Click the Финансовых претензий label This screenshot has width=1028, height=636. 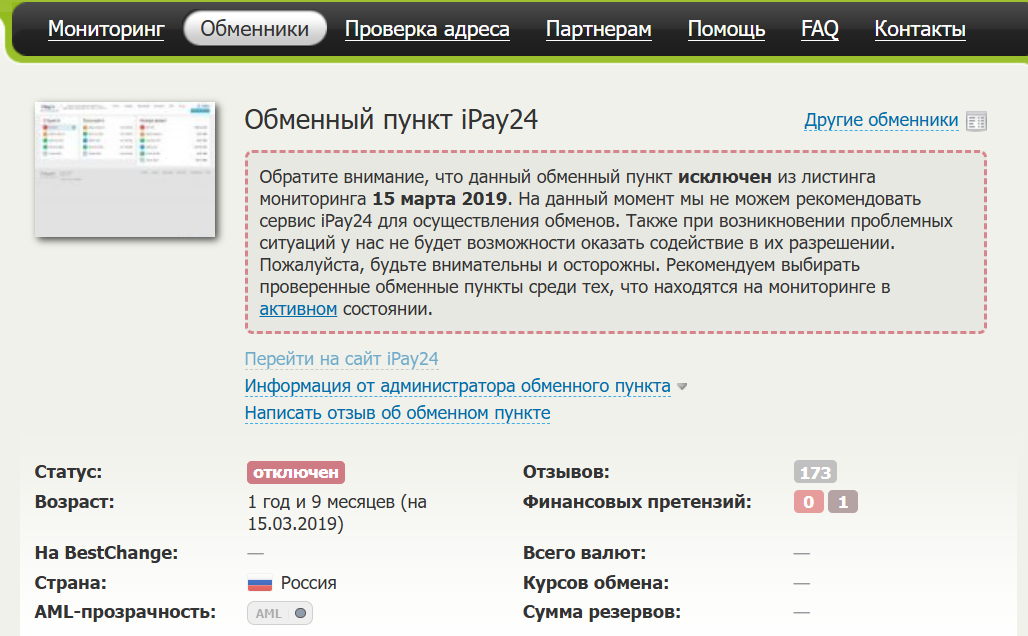click(x=637, y=502)
